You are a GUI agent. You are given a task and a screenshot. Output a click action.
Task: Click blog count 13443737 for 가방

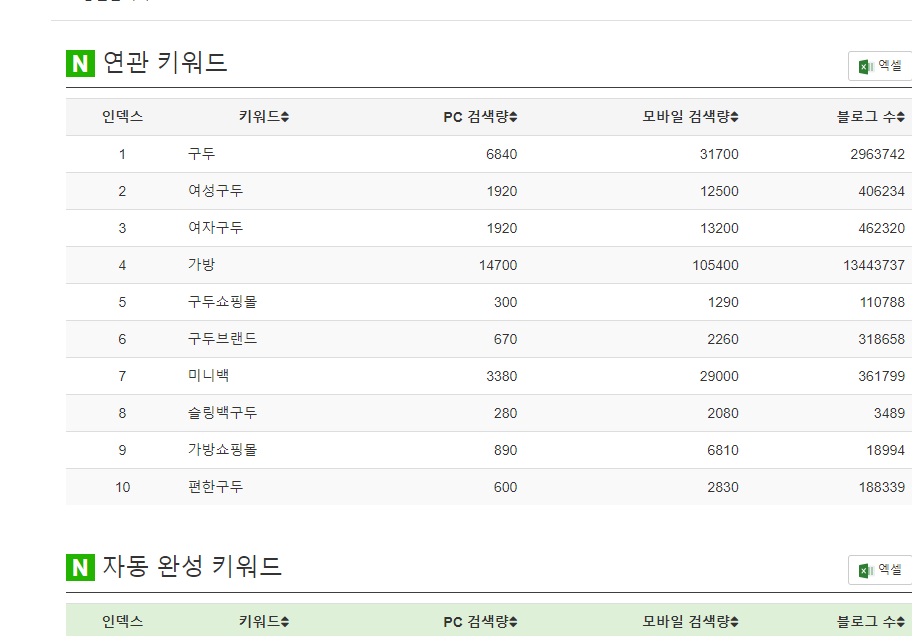874,265
